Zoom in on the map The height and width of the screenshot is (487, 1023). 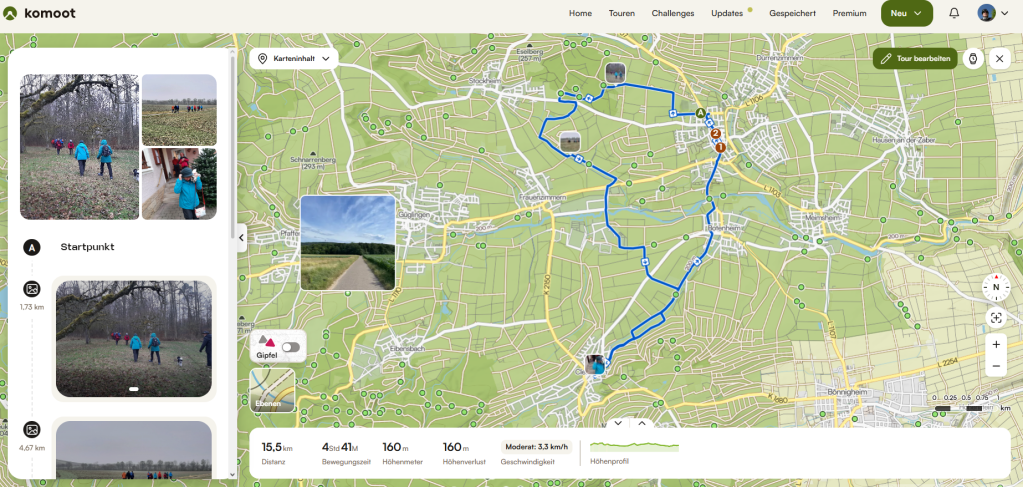point(996,344)
